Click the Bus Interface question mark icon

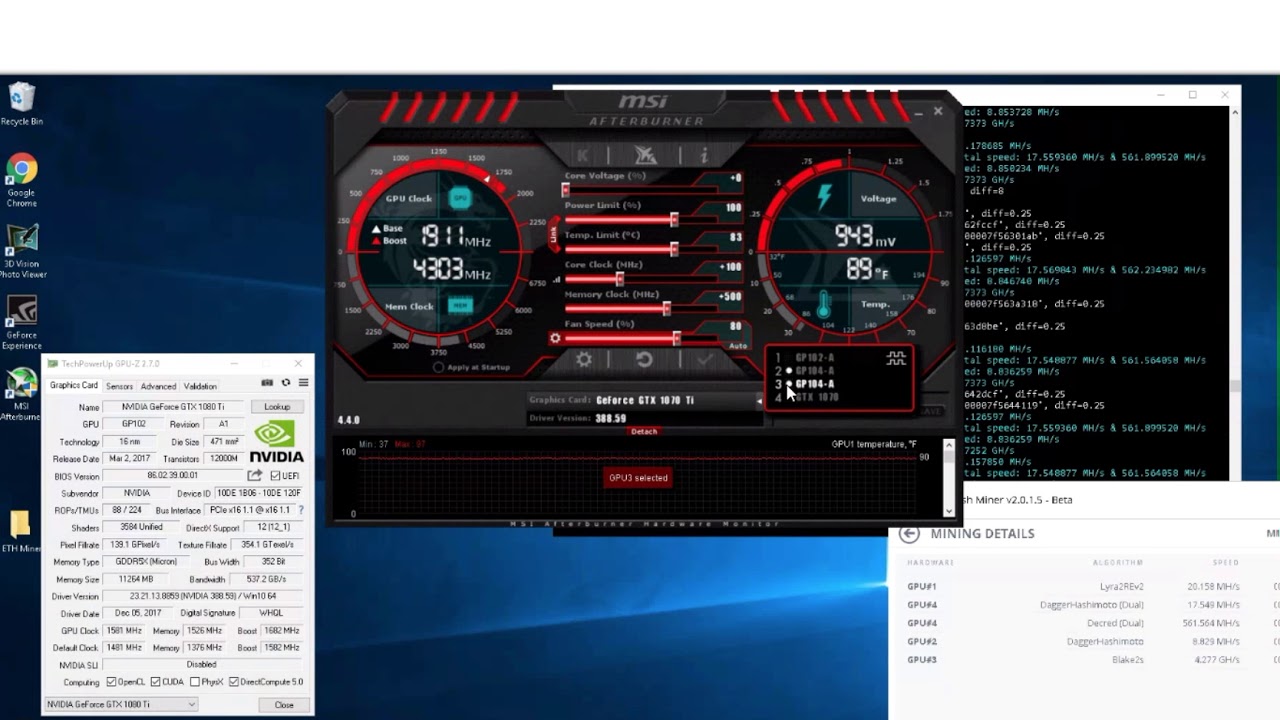click(301, 510)
